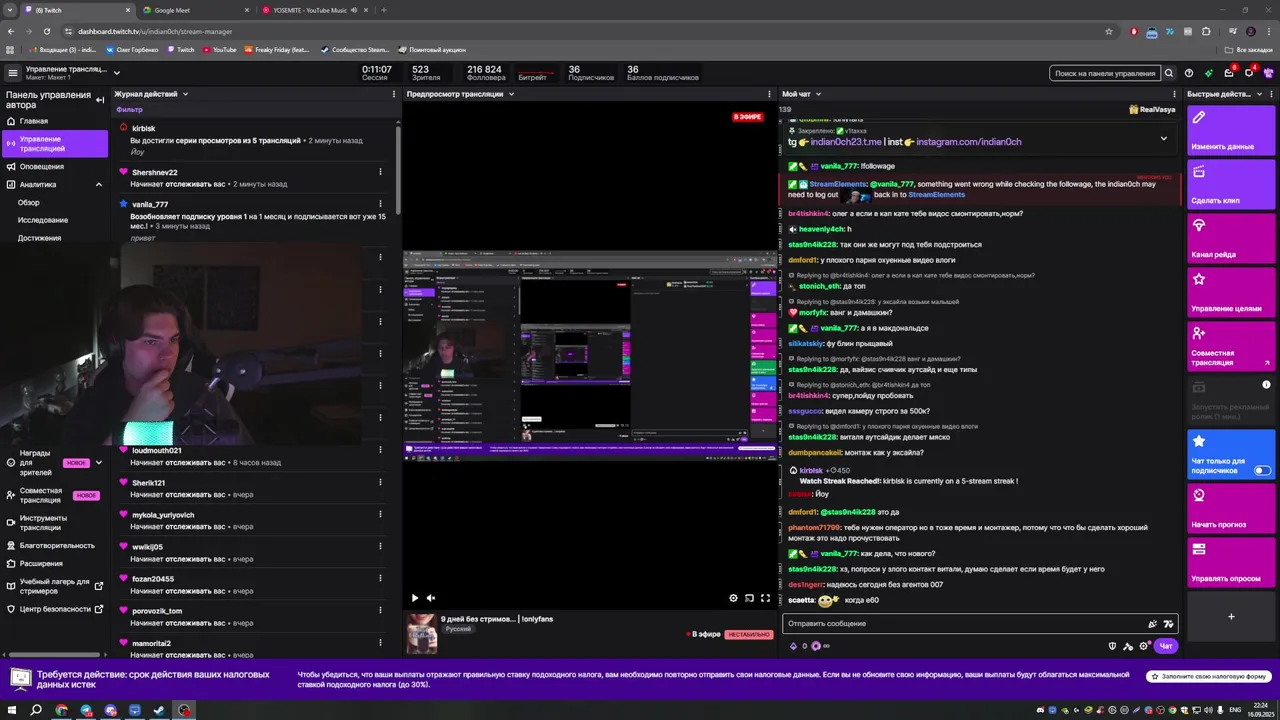Screen dimensions: 1280x720
Task: Click the Изменить данные quick action
Action: (x=1231, y=129)
